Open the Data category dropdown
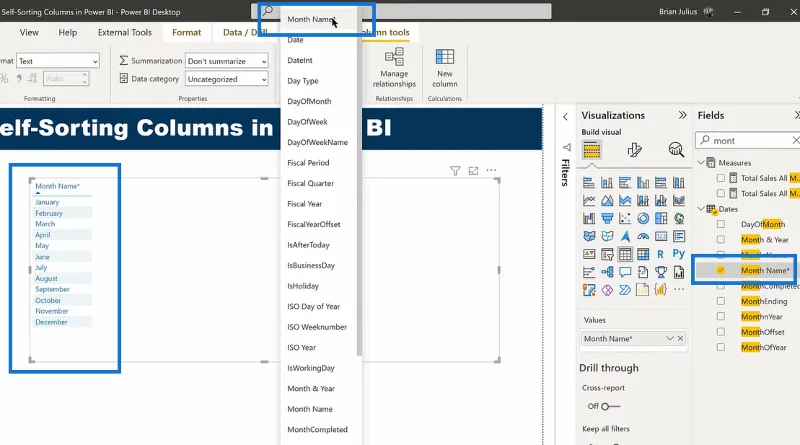Viewport: 800px width, 445px height. 227,79
